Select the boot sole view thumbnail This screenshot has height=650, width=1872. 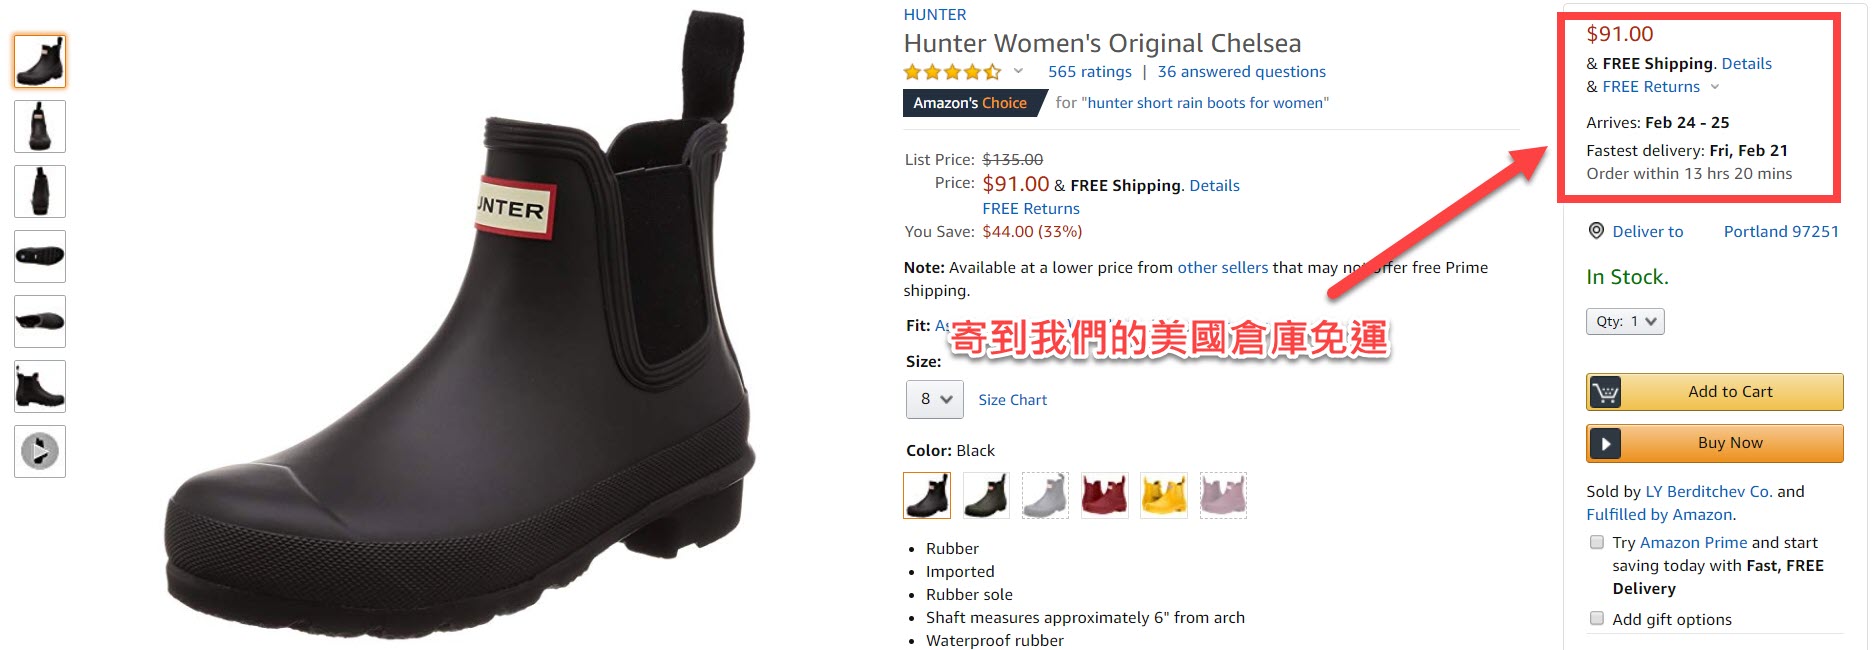click(40, 256)
